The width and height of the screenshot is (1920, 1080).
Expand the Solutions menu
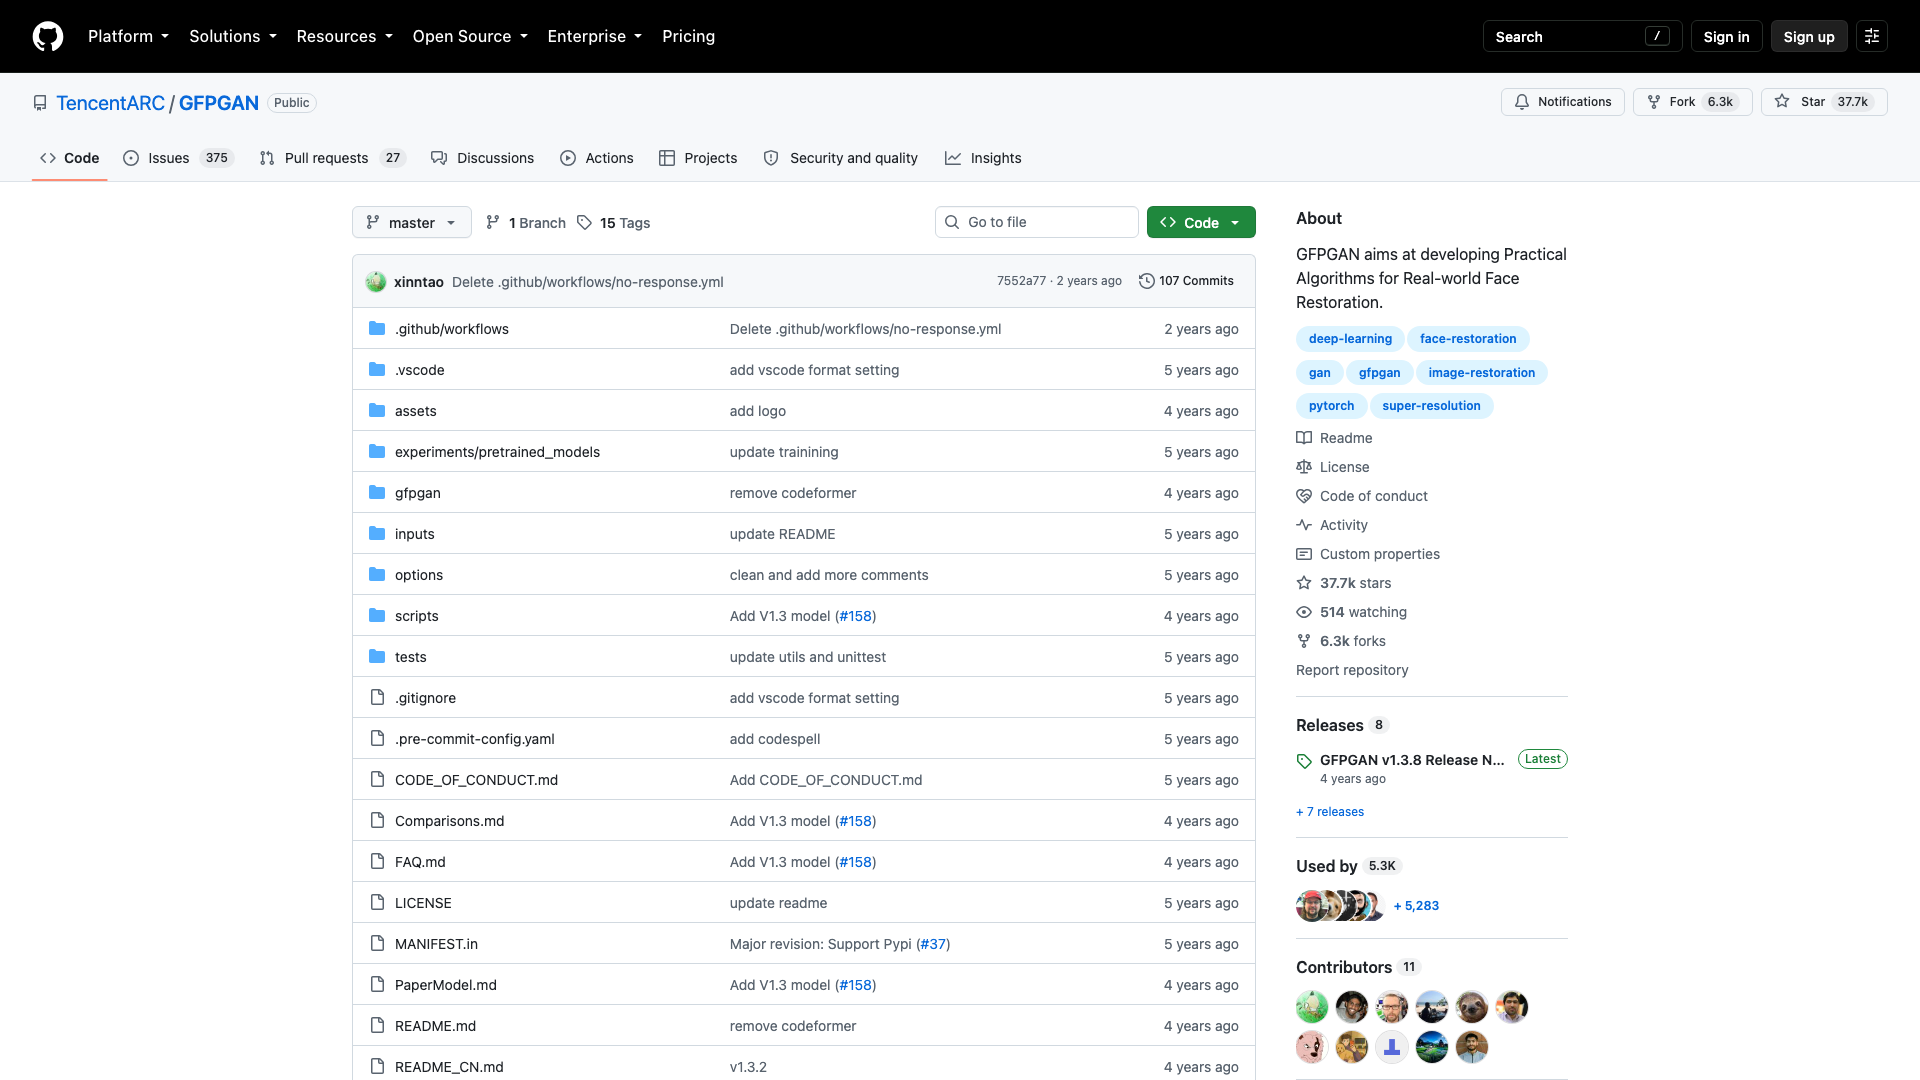click(232, 37)
